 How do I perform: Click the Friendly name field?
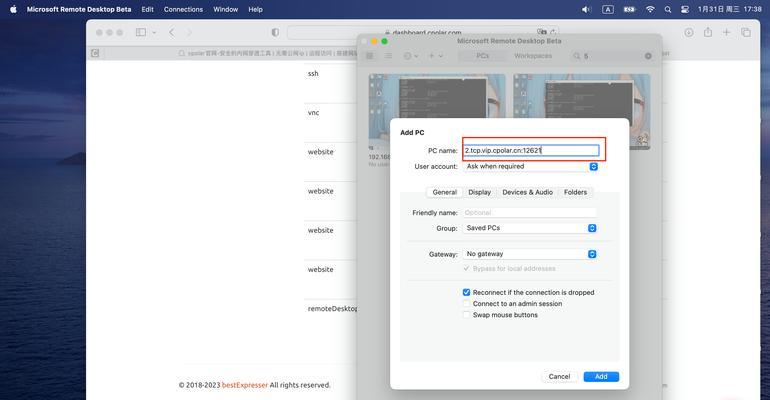click(530, 213)
